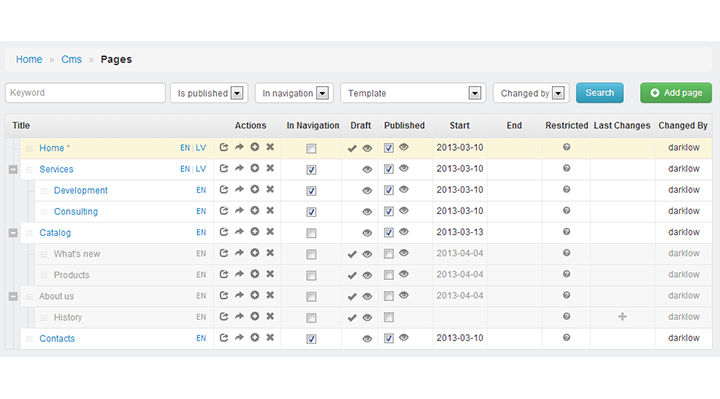
Task: Check Published checkbox for What's new
Action: 389,253
